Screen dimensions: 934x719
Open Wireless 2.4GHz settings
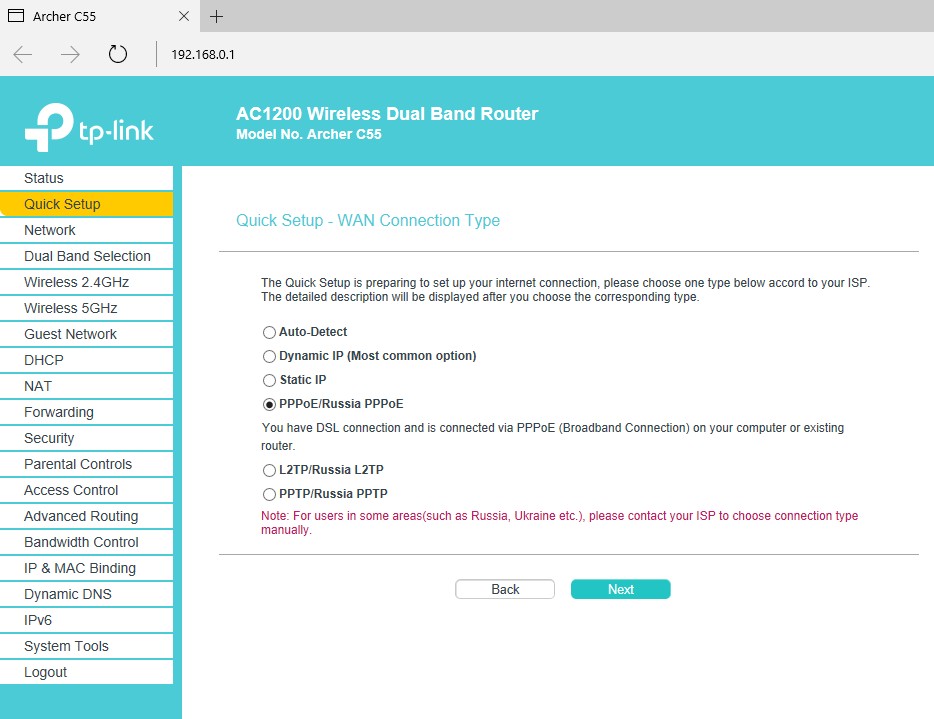click(86, 282)
